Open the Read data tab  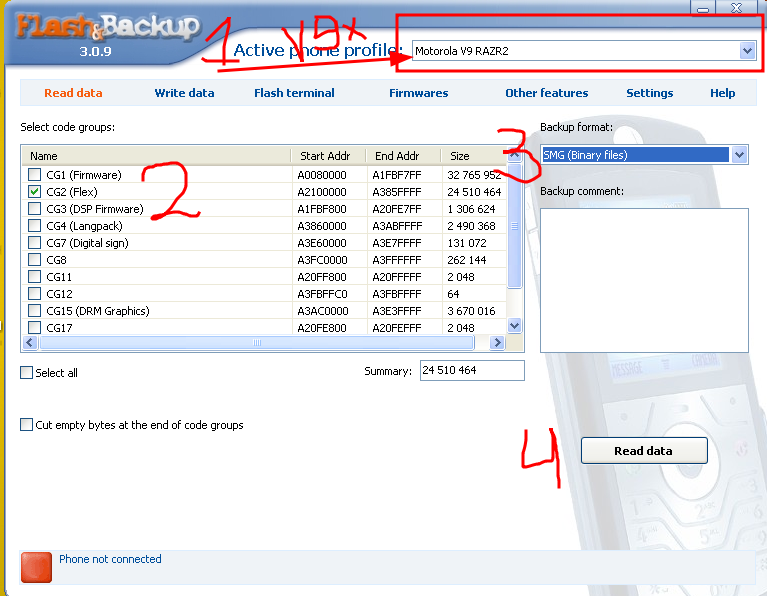tap(73, 93)
